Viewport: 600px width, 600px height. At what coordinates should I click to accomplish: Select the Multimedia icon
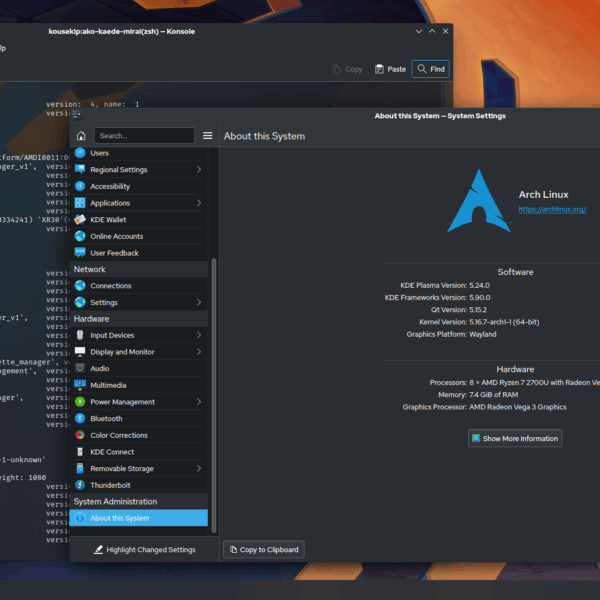click(80, 385)
